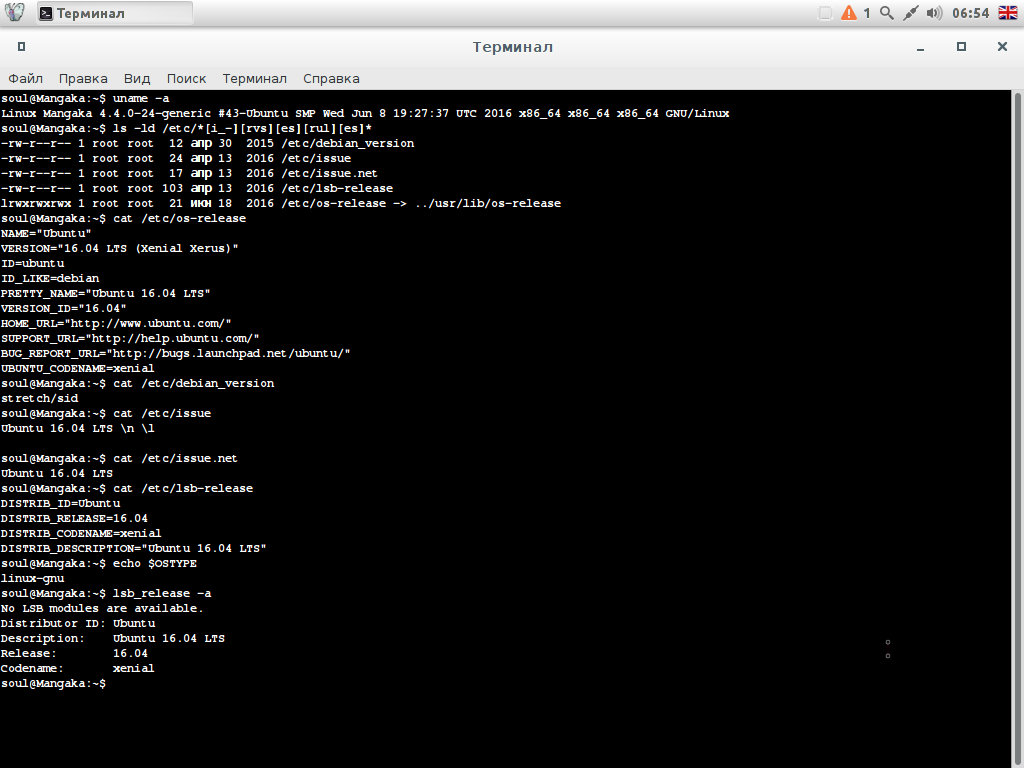Click the last empty soul@Mangaka prompt

[x=53, y=684]
